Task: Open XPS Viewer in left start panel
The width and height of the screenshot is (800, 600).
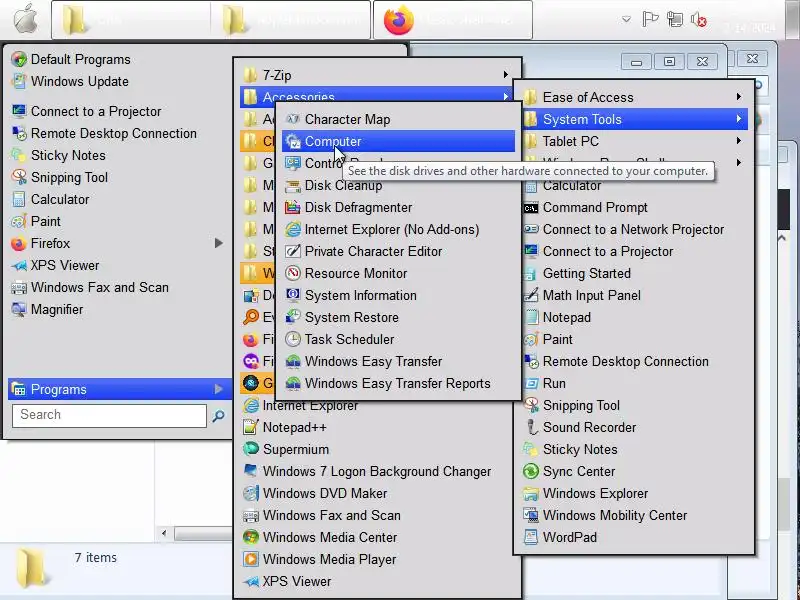Action: pos(119,265)
